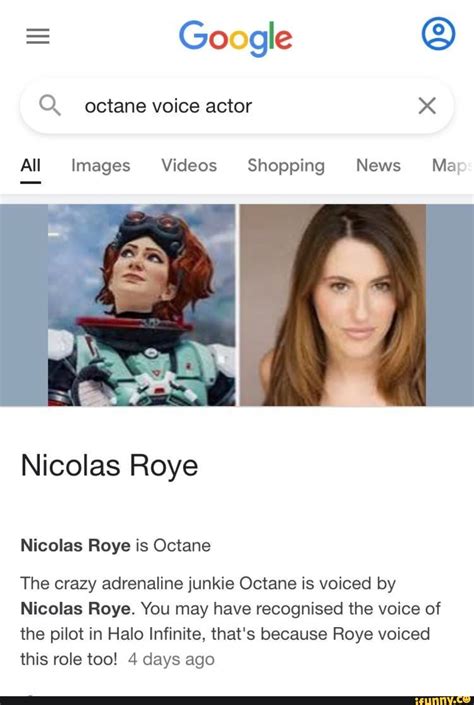Viewport: 474px width, 705px height.
Task: Open the game character thumbnail image
Action: 142,305
